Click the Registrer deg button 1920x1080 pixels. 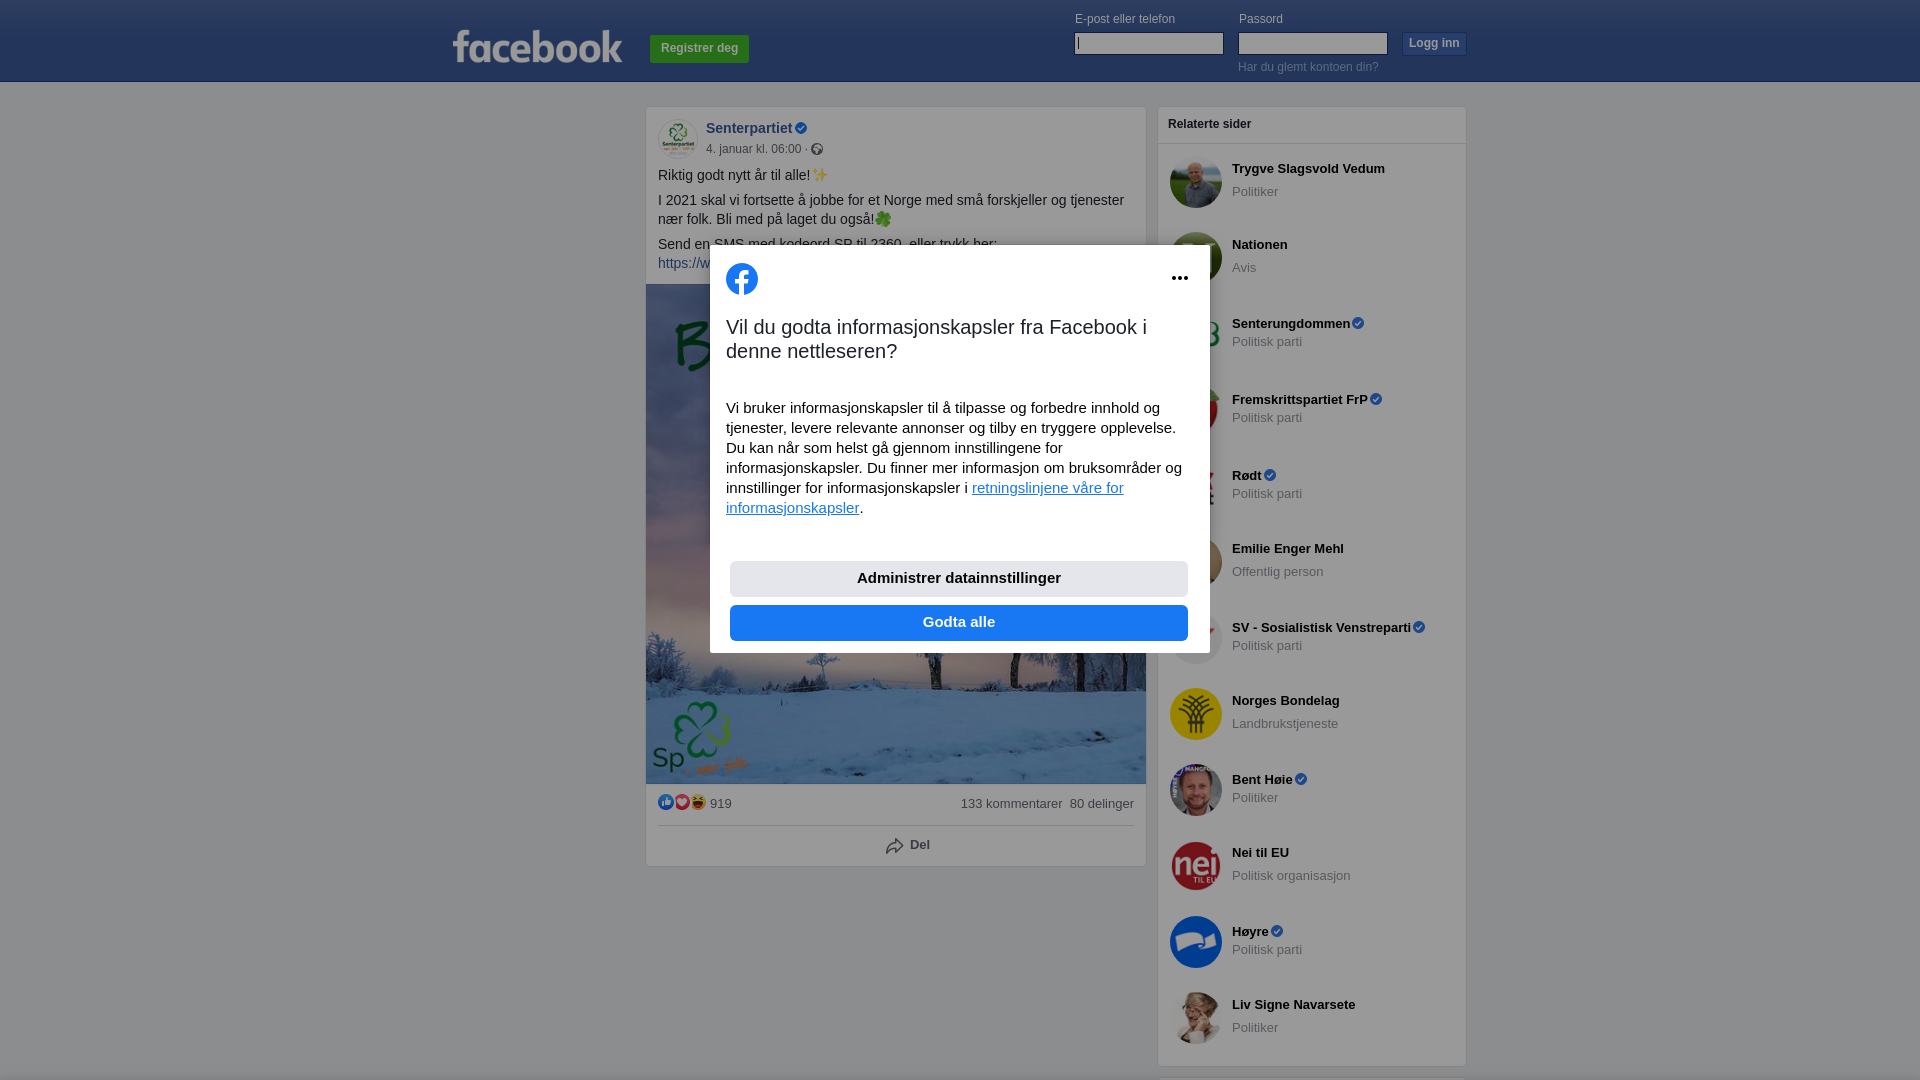(x=699, y=49)
